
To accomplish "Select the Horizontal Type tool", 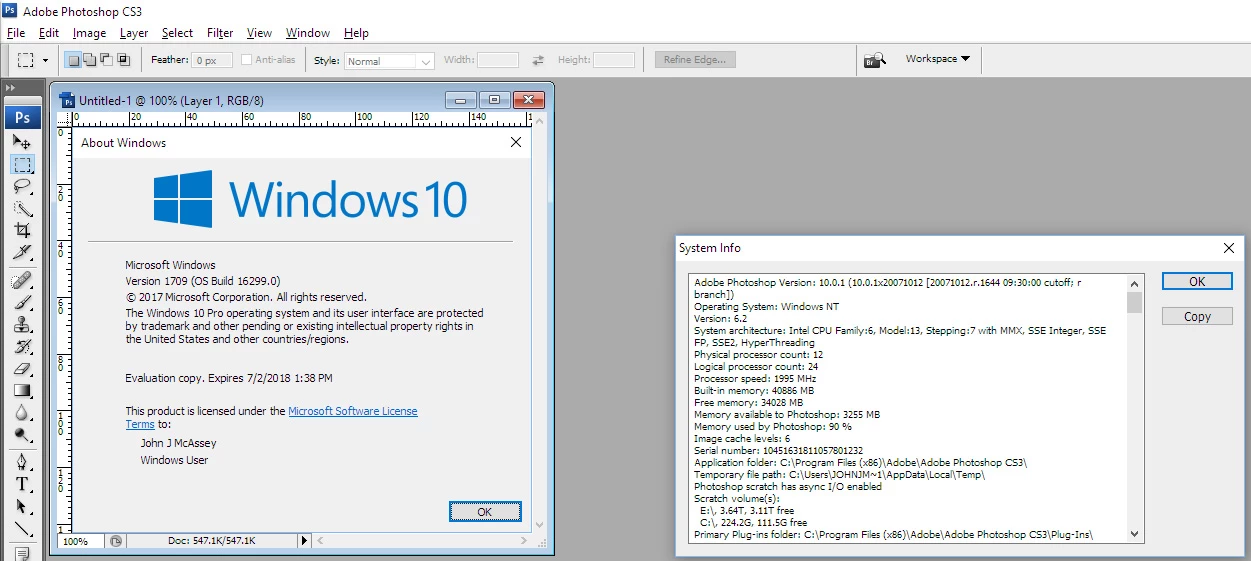I will 22,484.
